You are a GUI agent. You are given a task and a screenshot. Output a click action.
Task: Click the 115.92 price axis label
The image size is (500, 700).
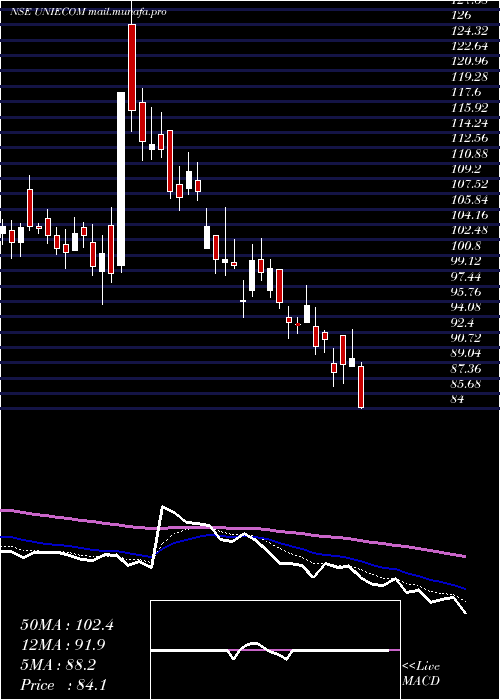(469, 108)
